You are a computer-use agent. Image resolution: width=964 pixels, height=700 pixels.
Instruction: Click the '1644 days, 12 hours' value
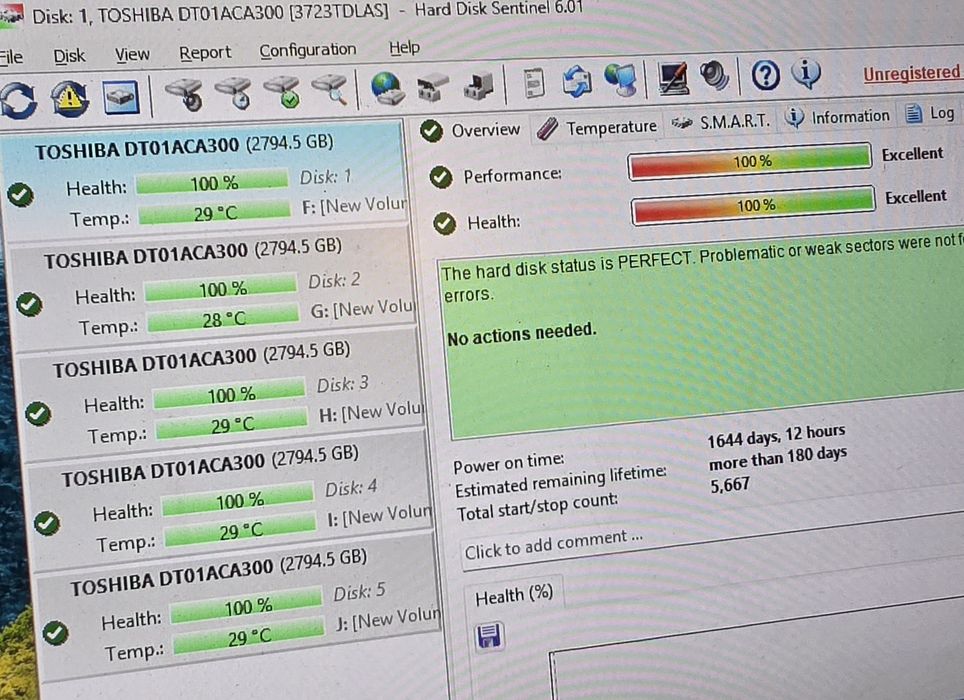pyautogui.click(x=776, y=436)
